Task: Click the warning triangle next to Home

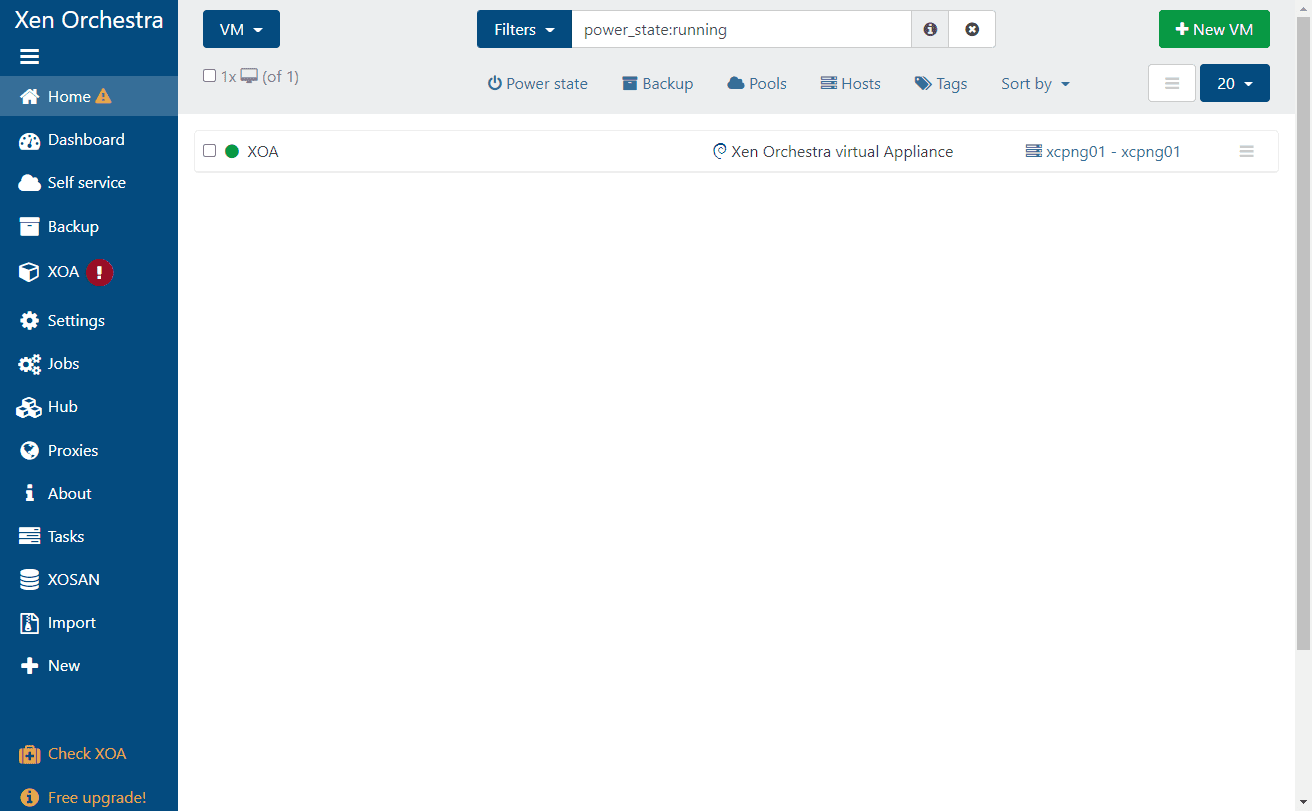Action: point(103,96)
